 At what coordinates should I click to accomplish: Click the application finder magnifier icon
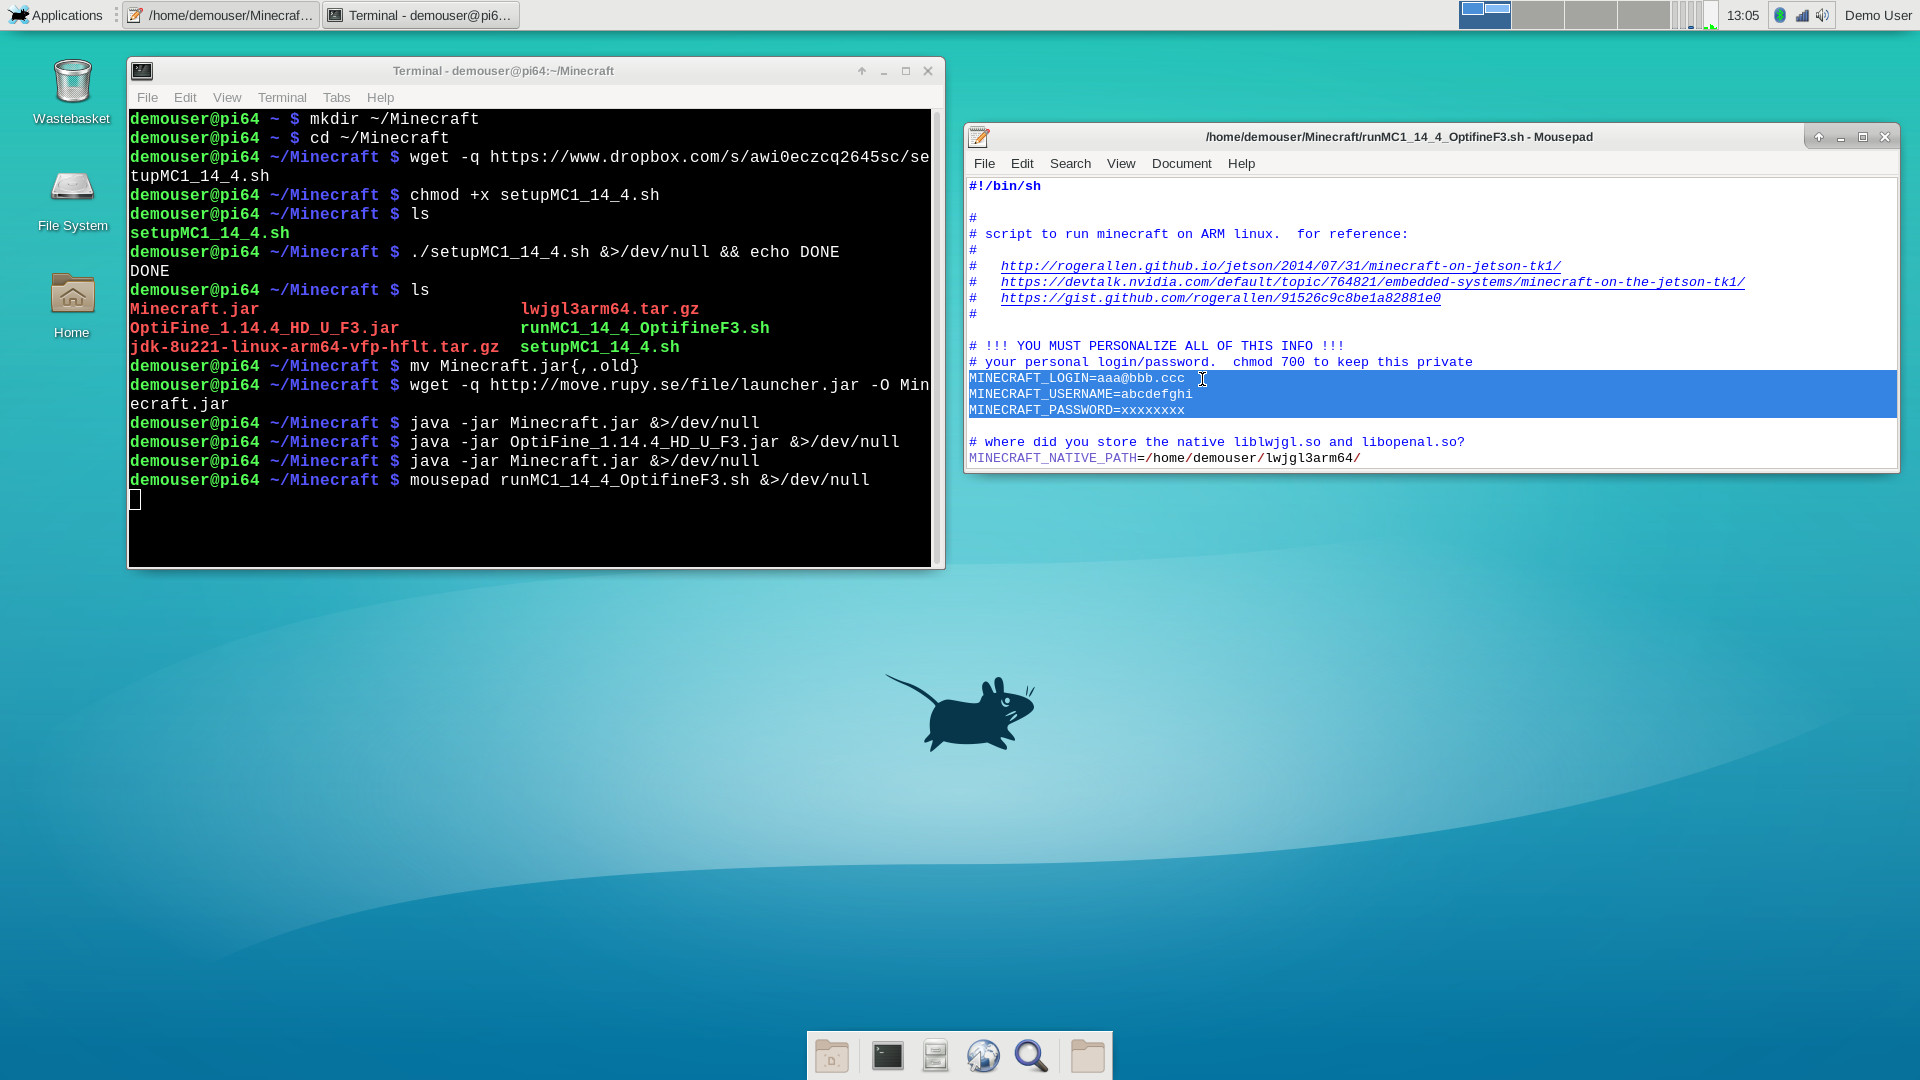[x=1031, y=1056]
